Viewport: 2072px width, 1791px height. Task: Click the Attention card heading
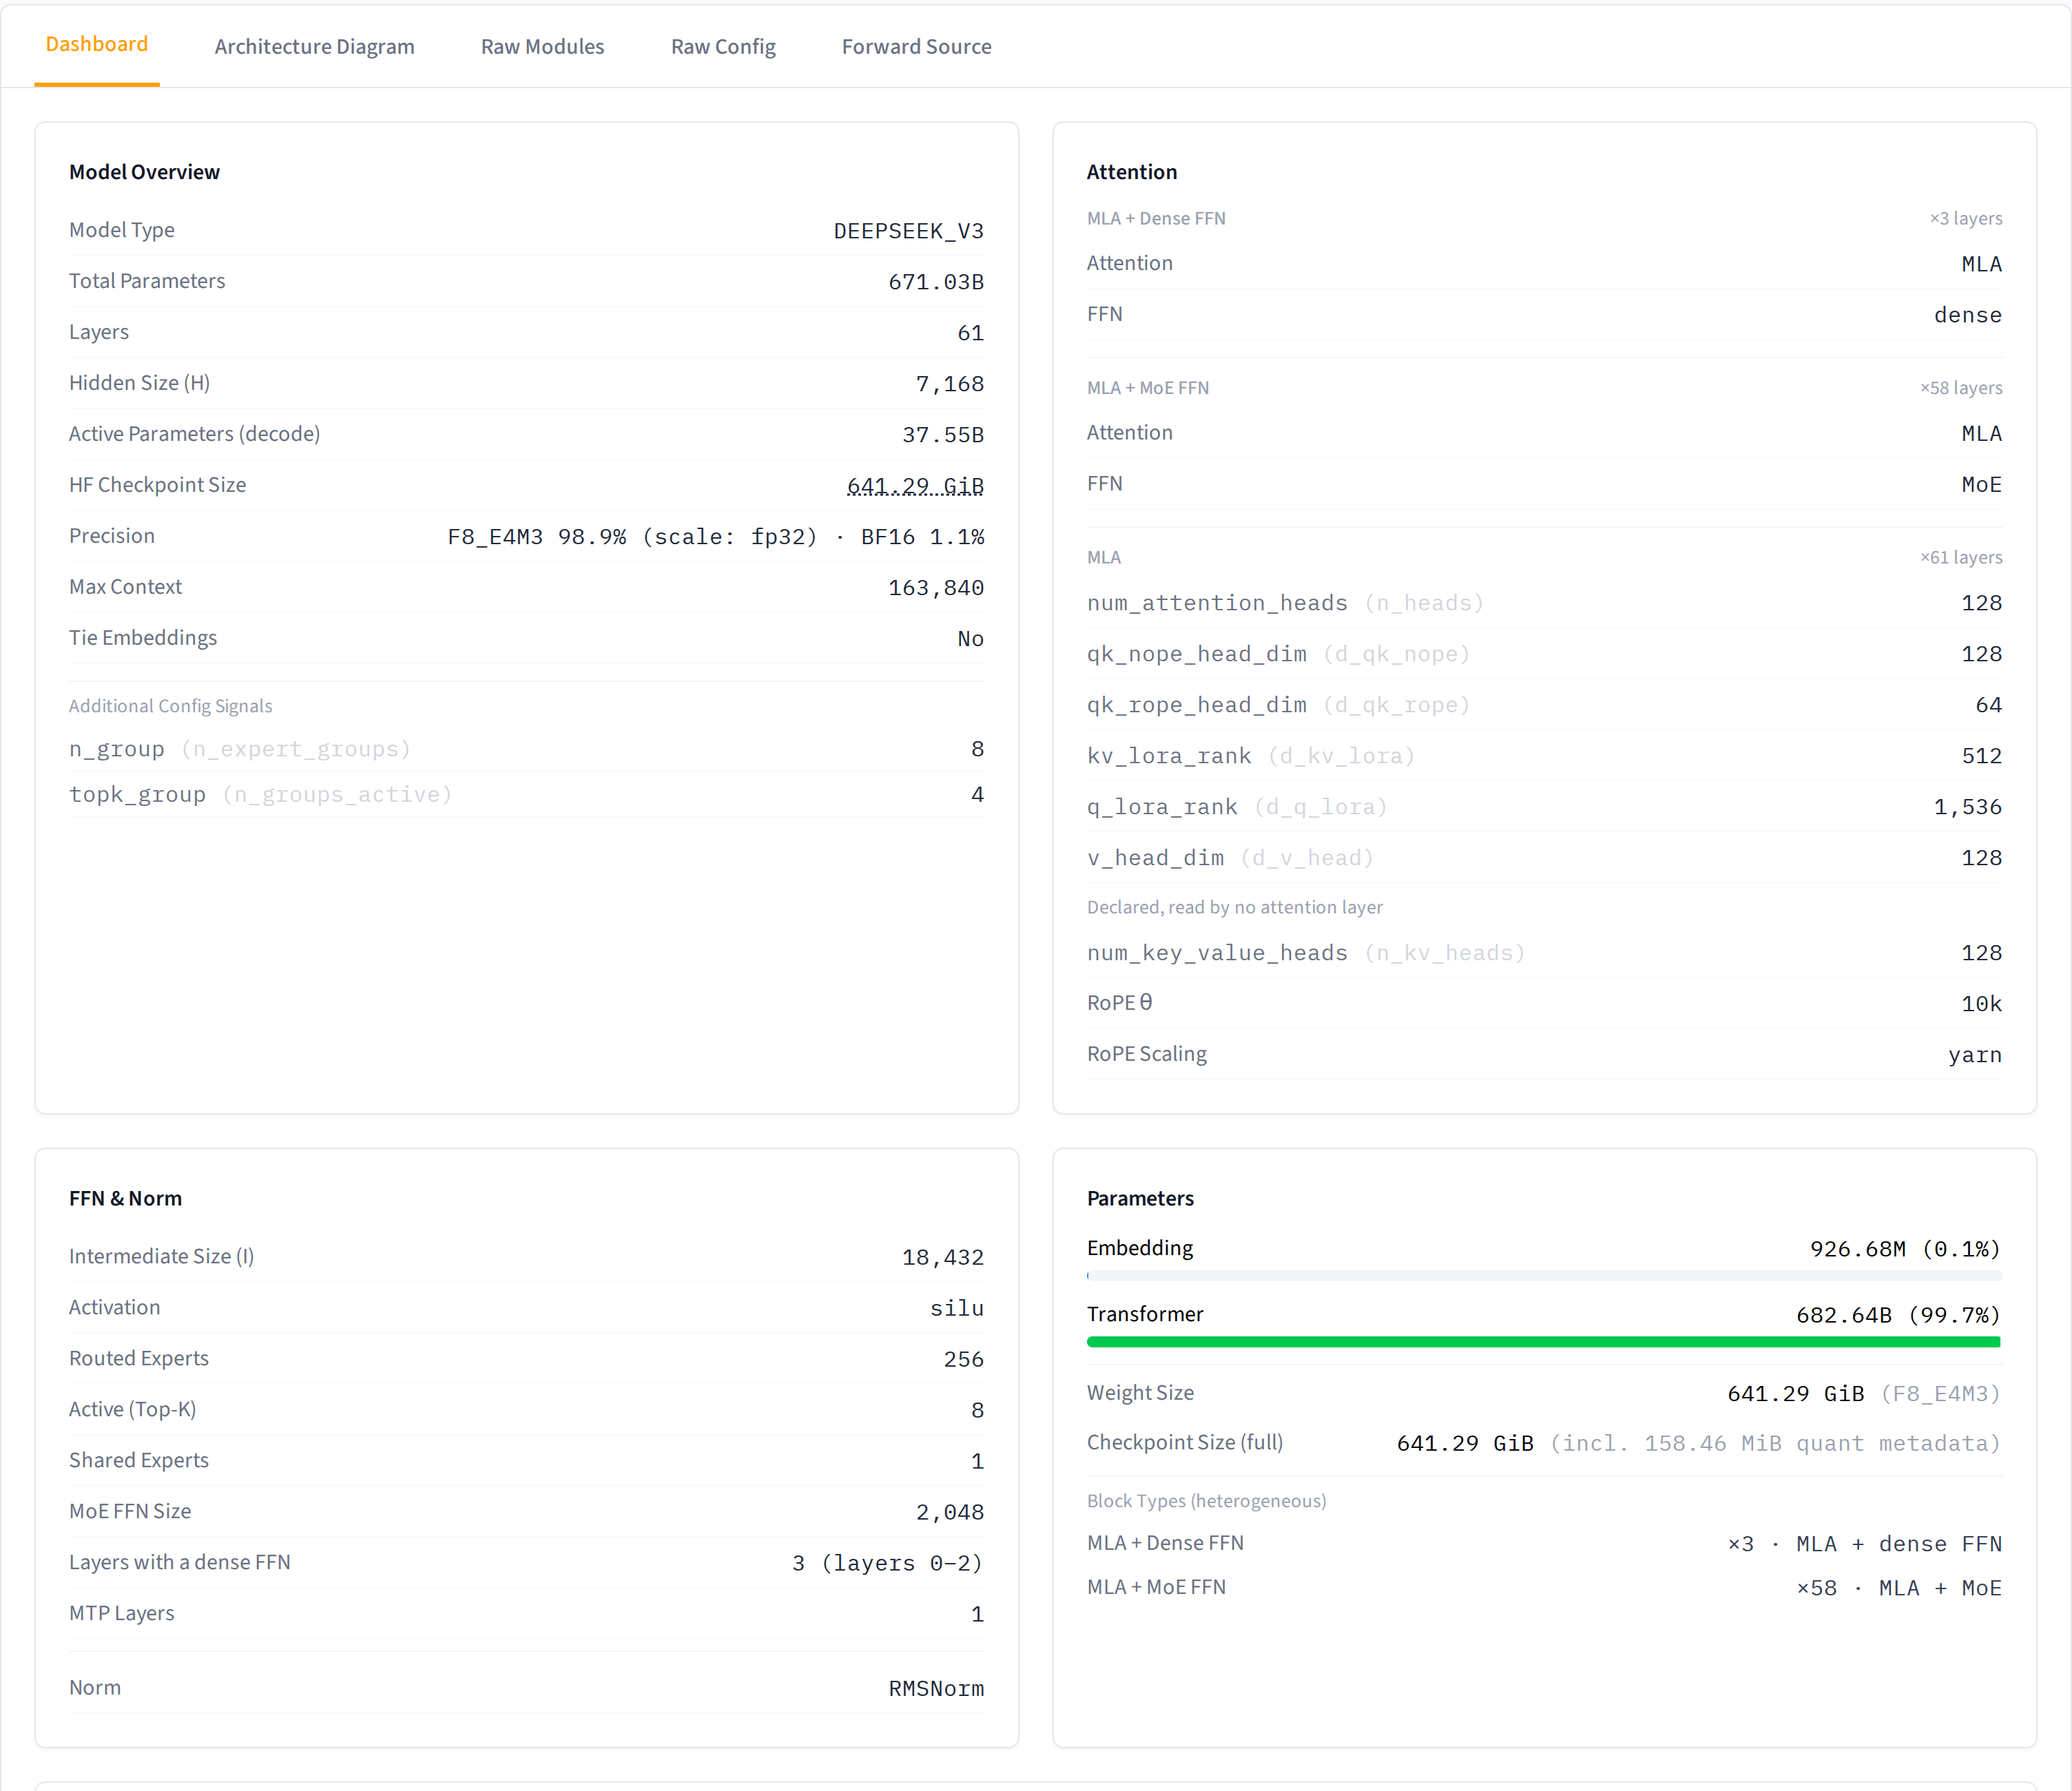click(x=1132, y=172)
